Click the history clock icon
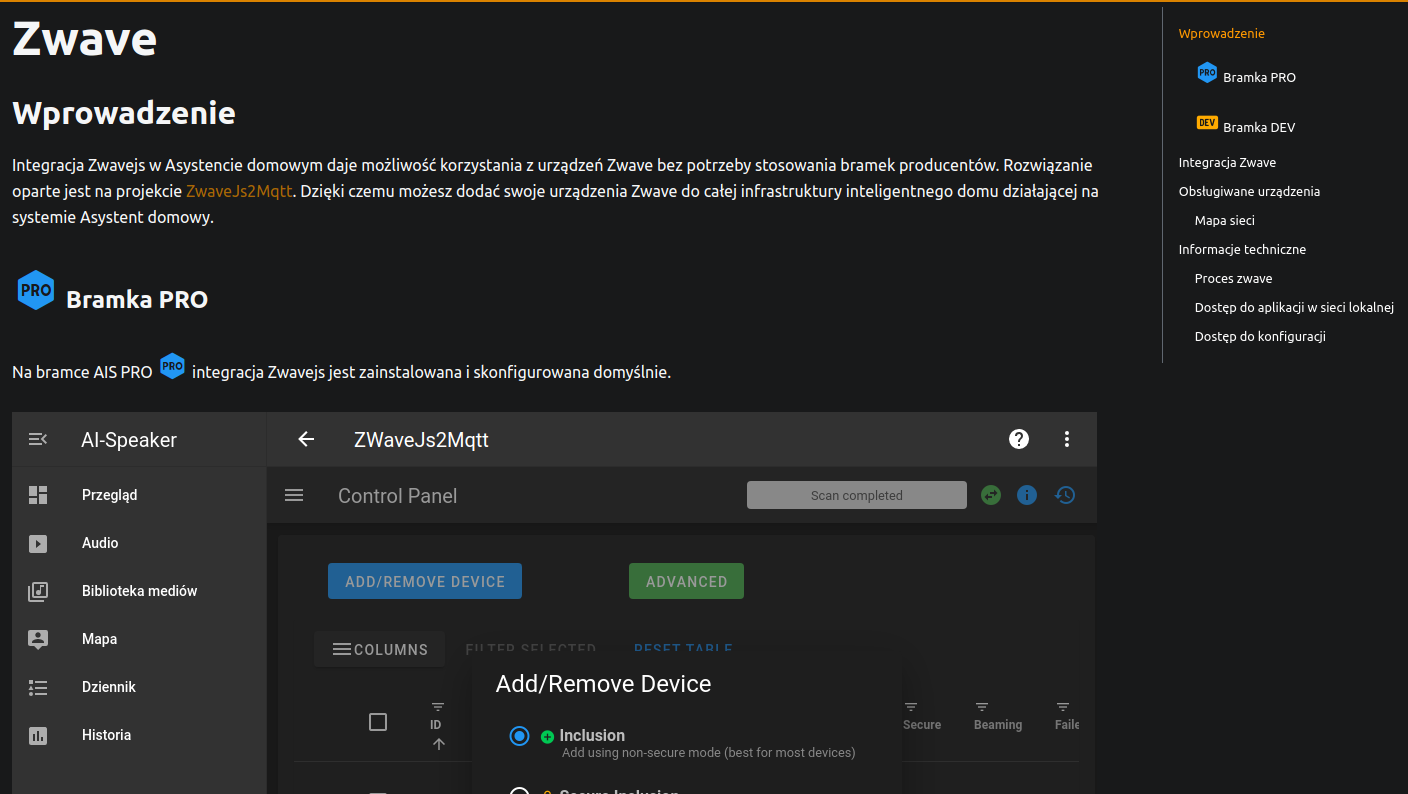 coord(1065,495)
